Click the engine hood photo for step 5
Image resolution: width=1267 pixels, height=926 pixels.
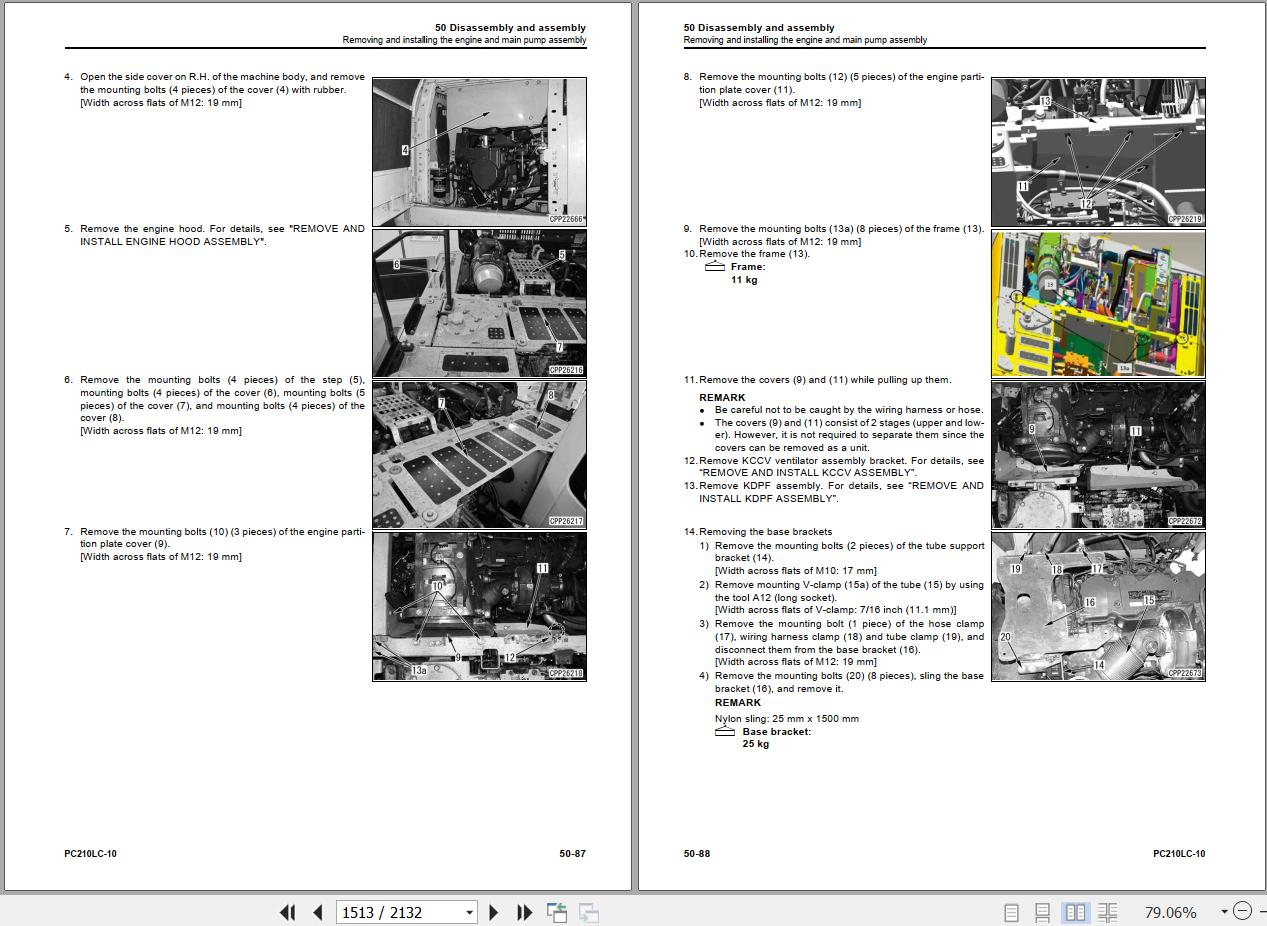479,303
